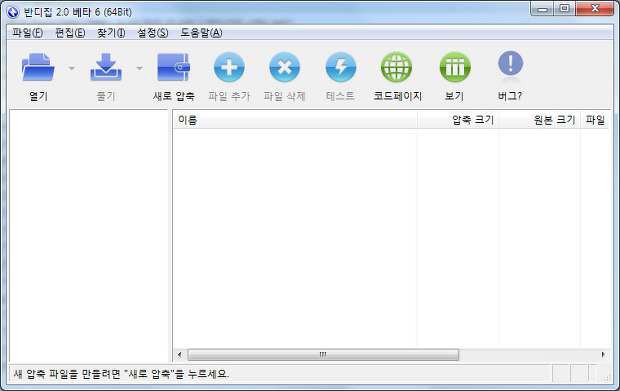Image resolution: width=620 pixels, height=391 pixels.
Task: Open the 설정(S) menu
Action: point(152,33)
